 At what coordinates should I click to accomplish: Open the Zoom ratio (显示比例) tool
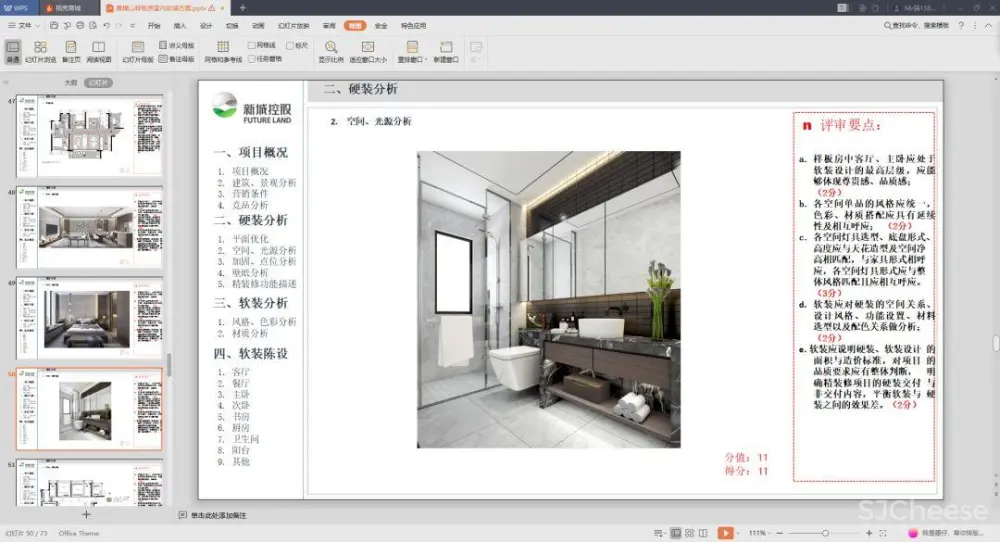point(331,51)
